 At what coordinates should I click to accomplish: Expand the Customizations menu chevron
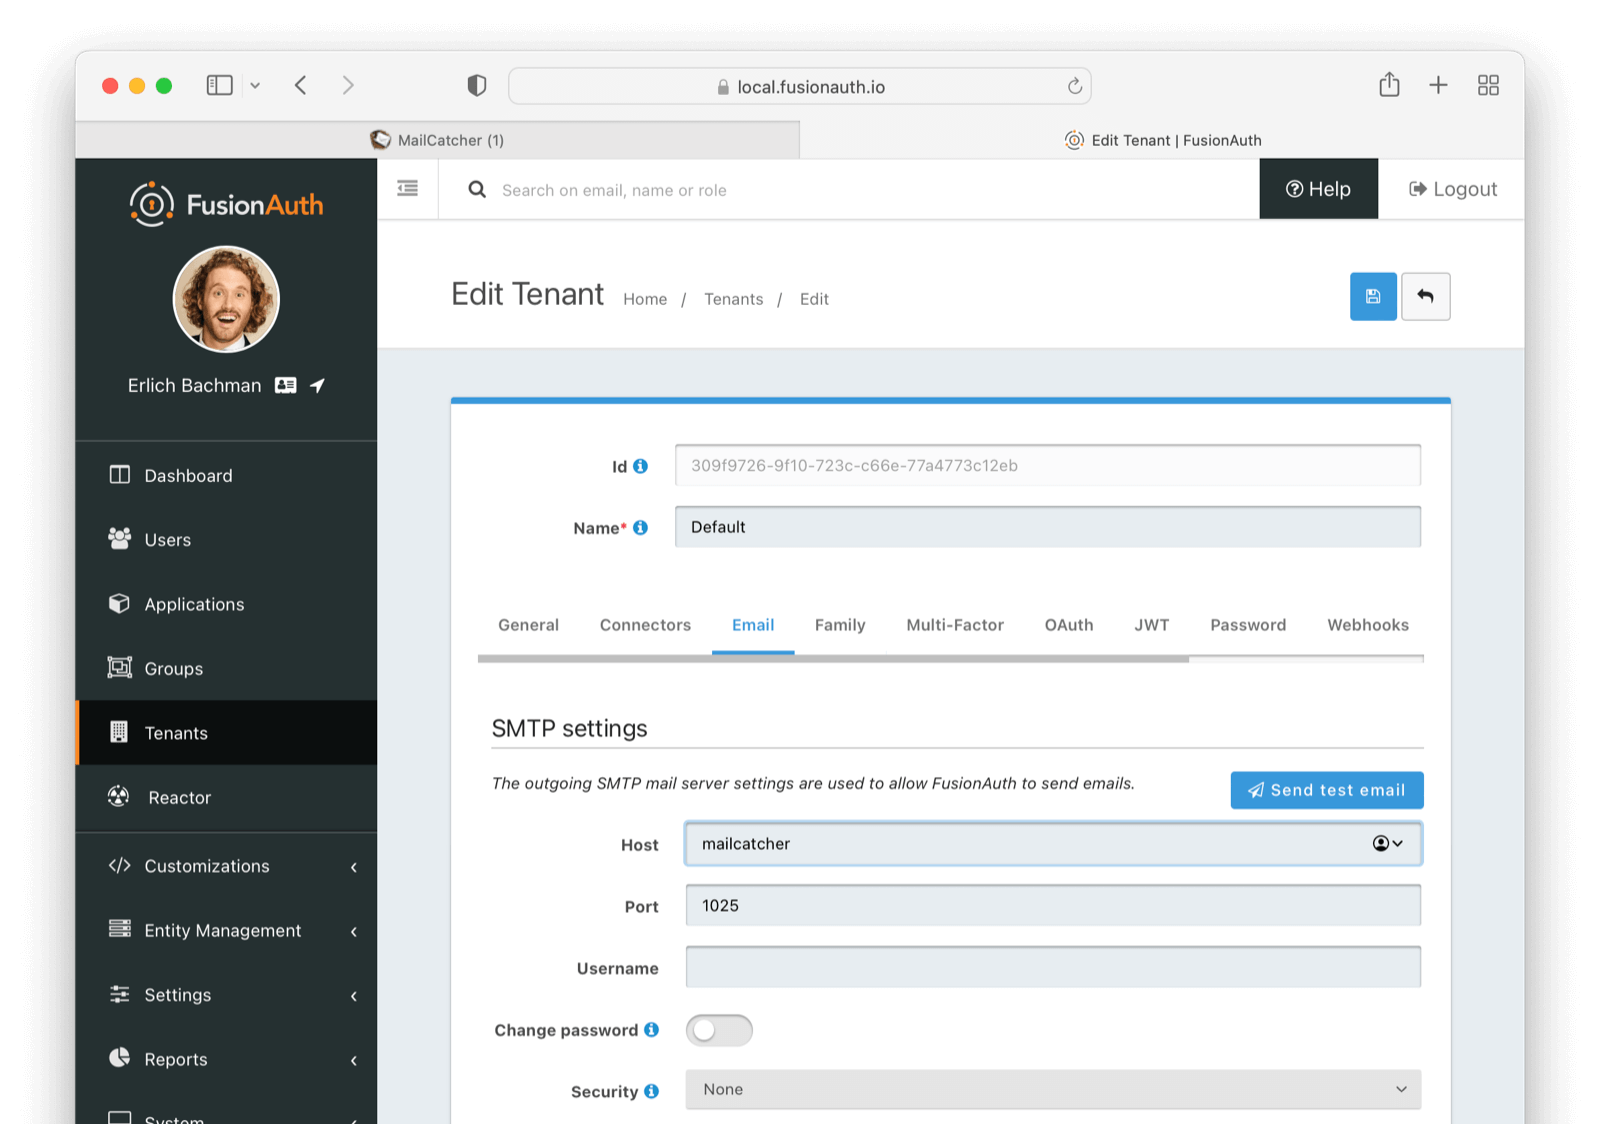(353, 867)
